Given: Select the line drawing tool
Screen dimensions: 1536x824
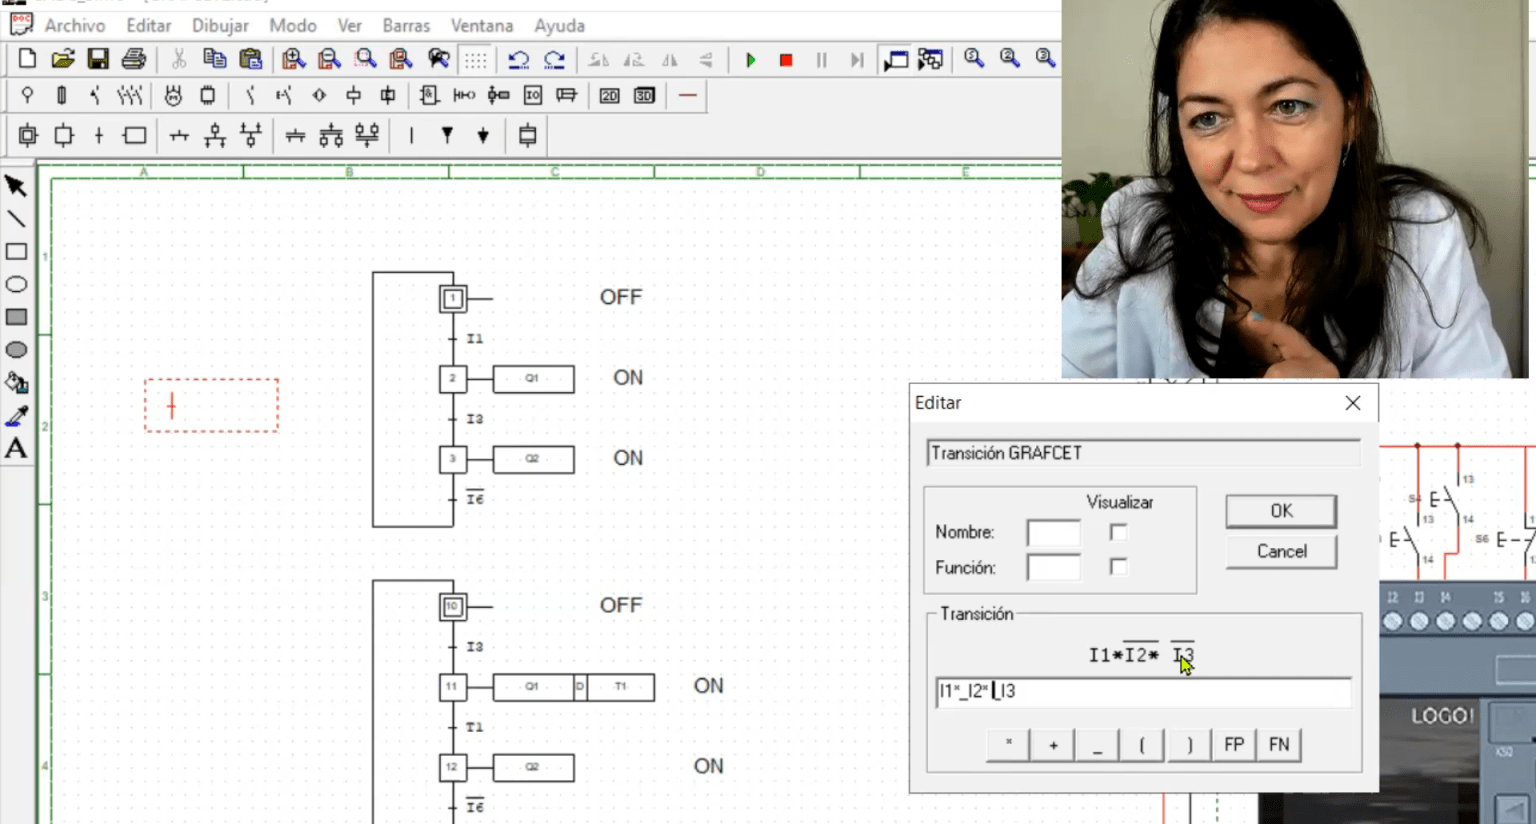Looking at the screenshot, I should (16, 219).
